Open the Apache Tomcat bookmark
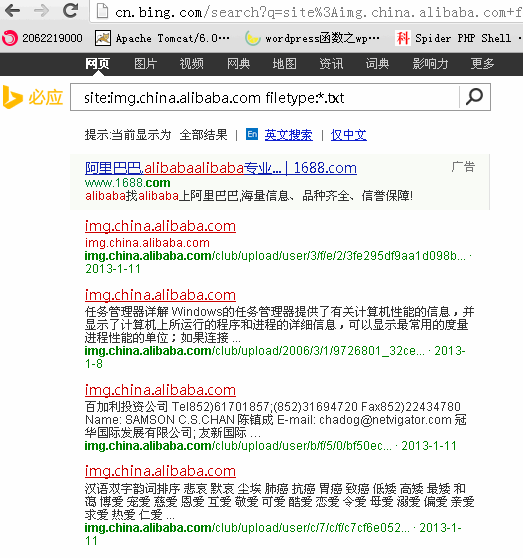This screenshot has height=558, width=523. click(162, 38)
